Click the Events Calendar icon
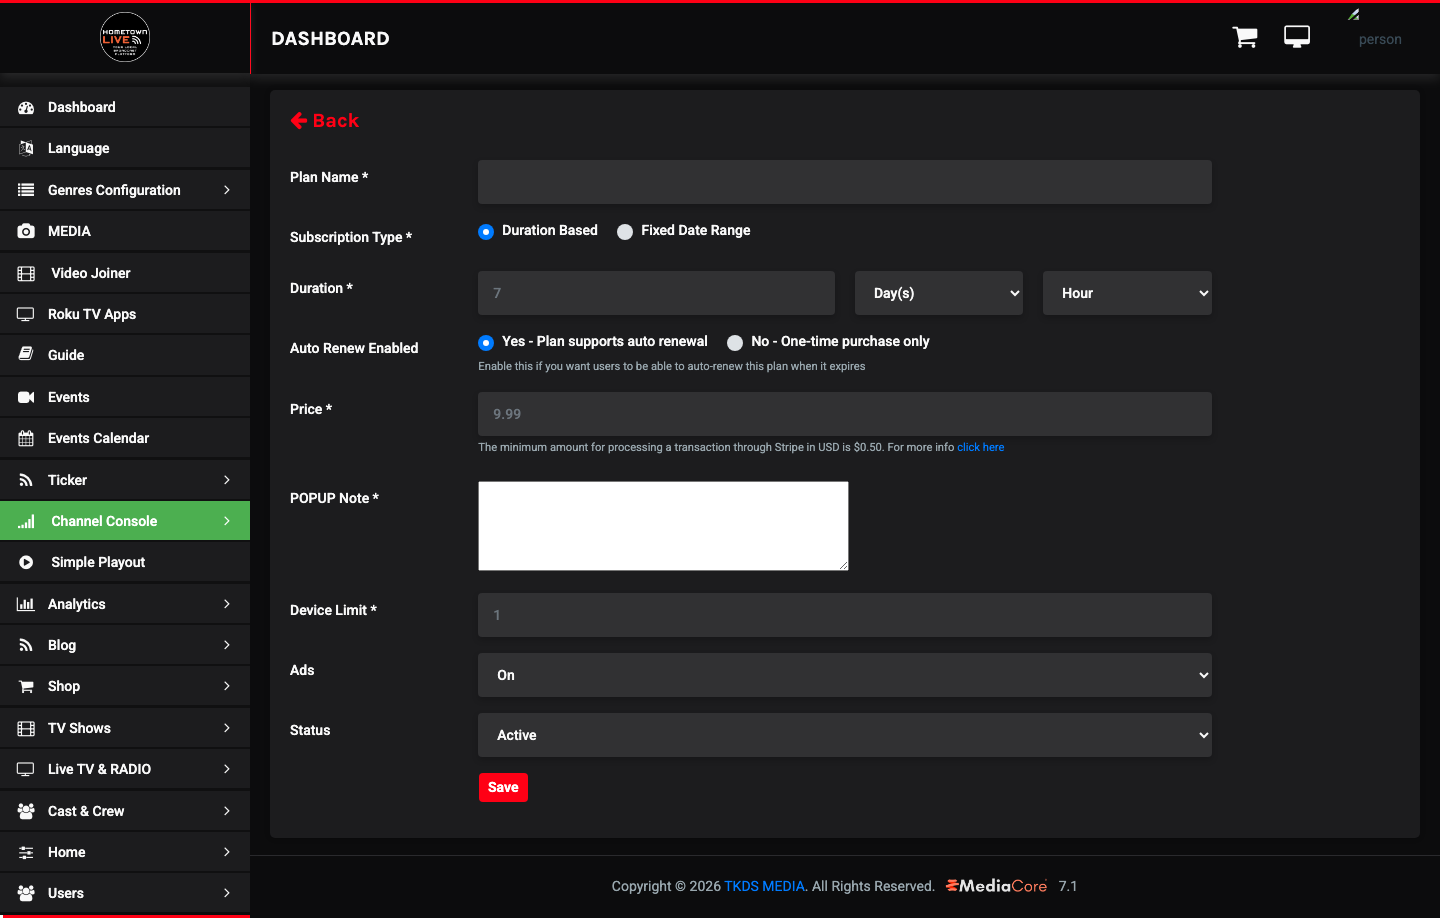This screenshot has width=1440, height=918. (x=26, y=438)
